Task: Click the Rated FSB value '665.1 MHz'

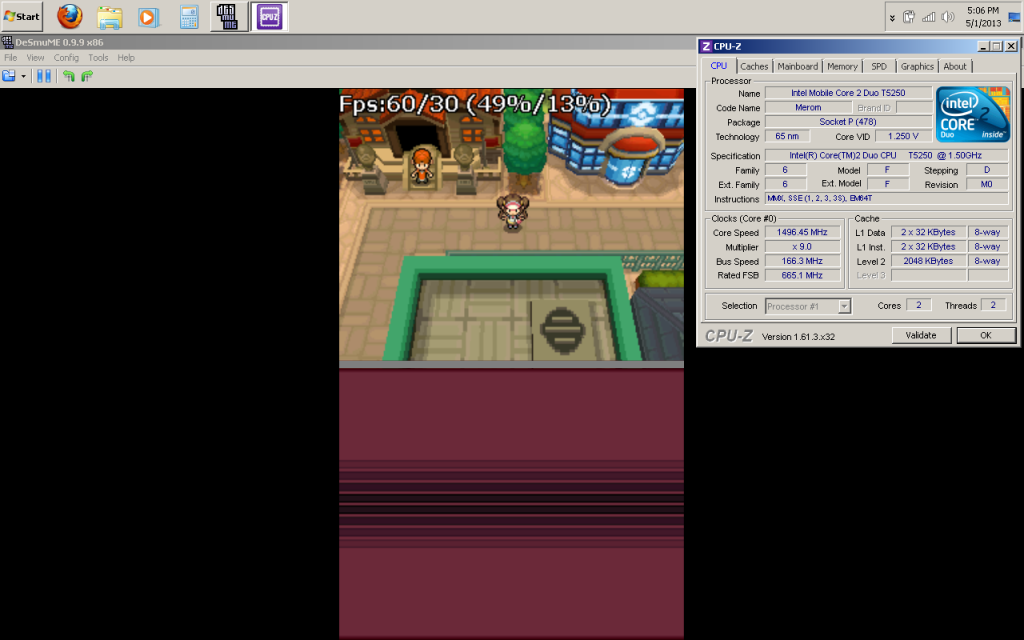Action: click(802, 276)
